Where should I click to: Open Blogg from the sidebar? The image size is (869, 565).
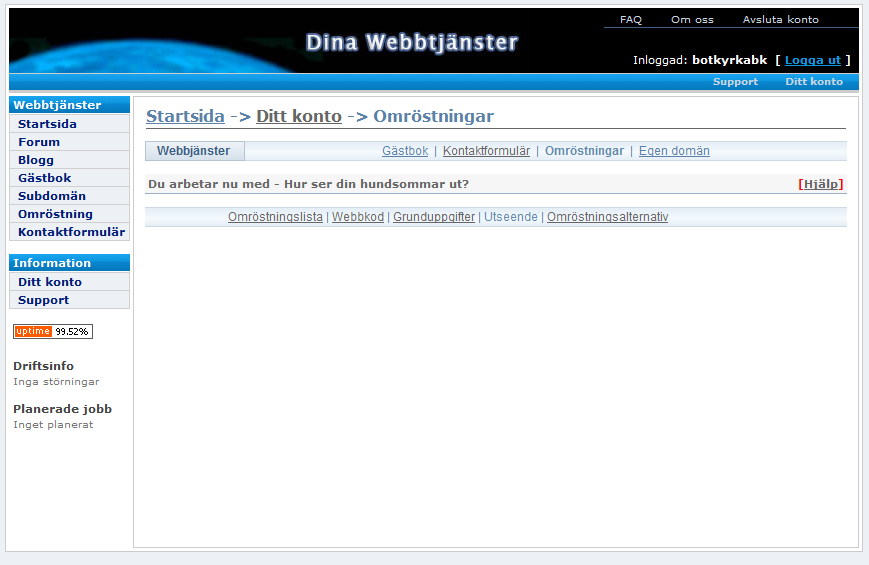tap(36, 160)
